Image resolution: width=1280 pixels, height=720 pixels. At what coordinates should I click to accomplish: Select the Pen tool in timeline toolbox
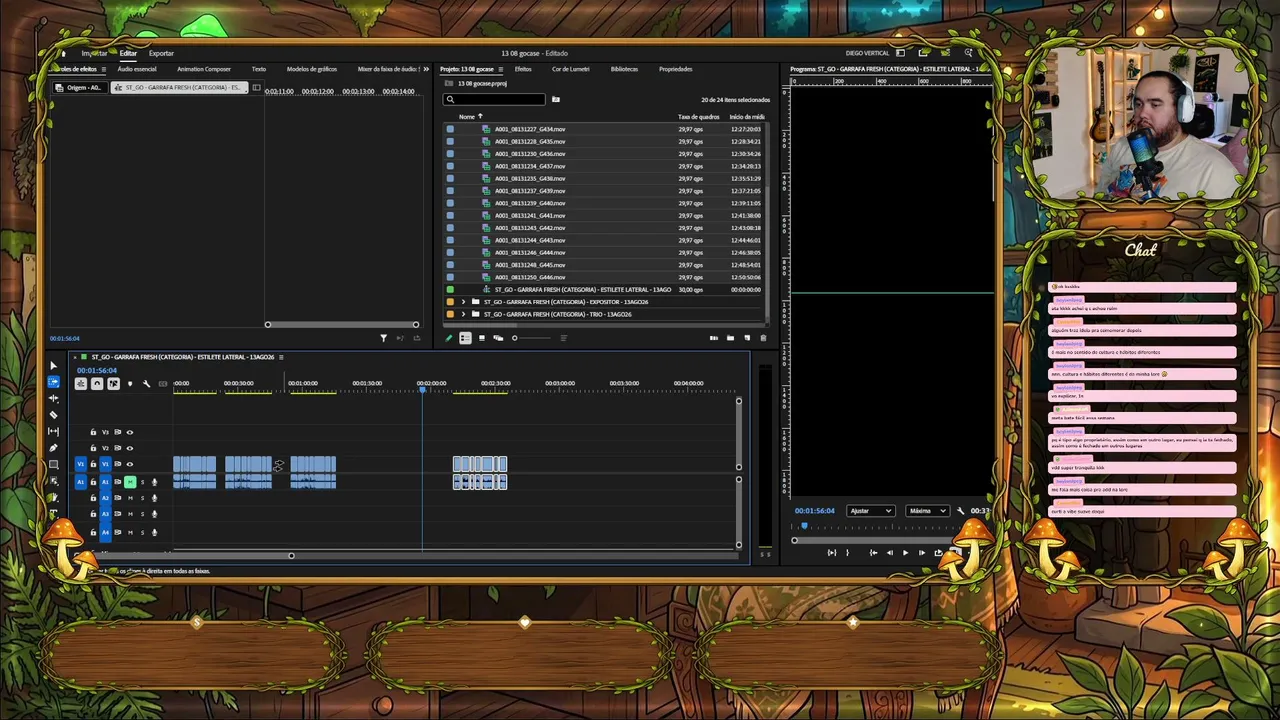click(53, 447)
